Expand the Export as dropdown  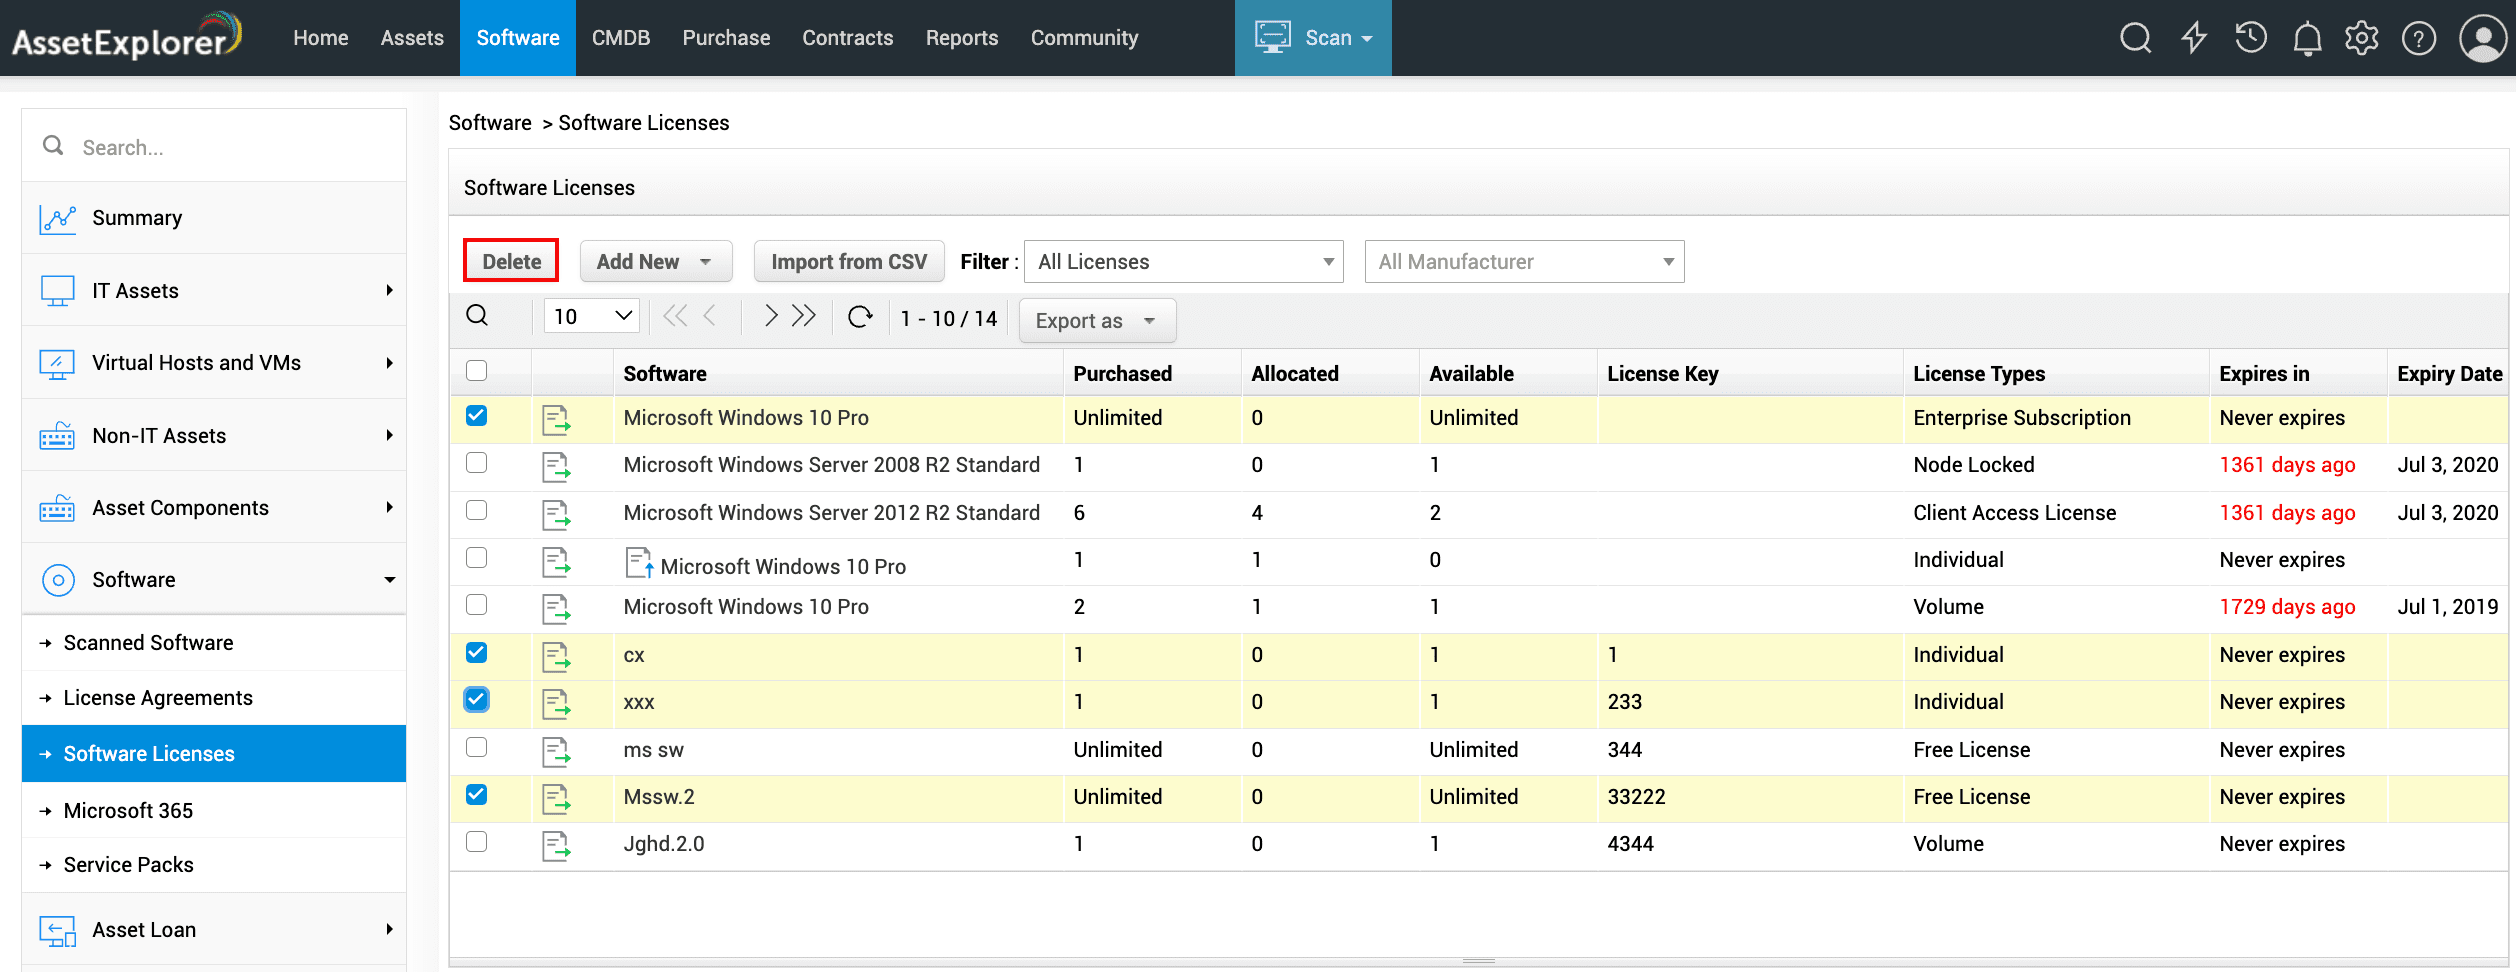click(1096, 321)
